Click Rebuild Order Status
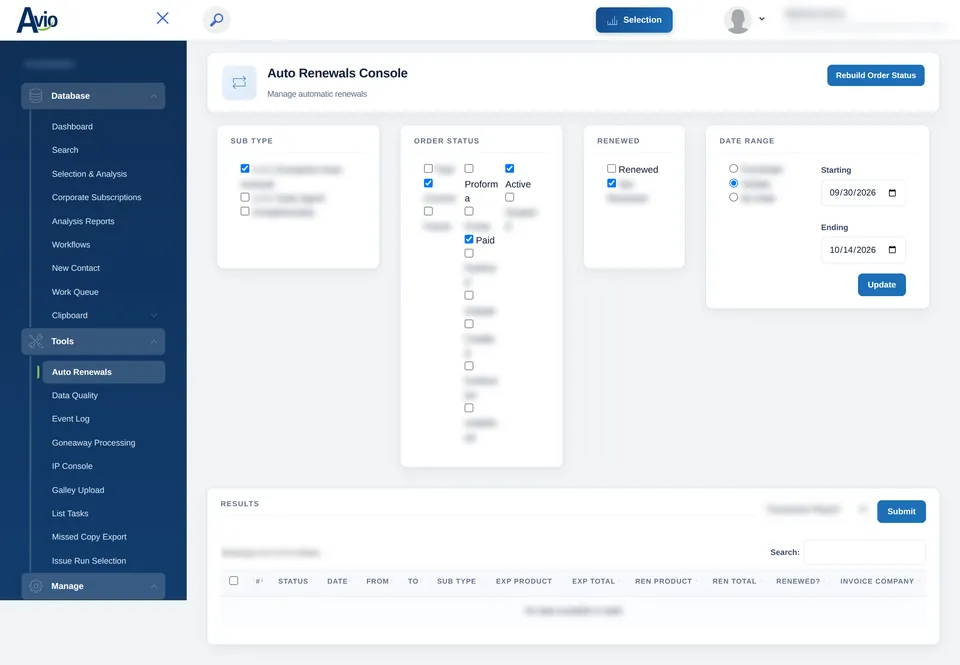Screen dimensions: 960x665 (x=876, y=75)
